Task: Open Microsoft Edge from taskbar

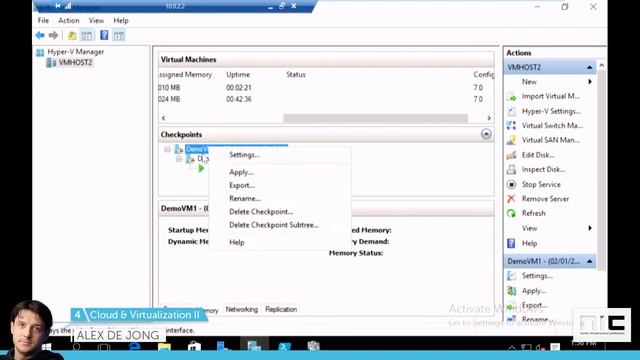Action: (134, 347)
